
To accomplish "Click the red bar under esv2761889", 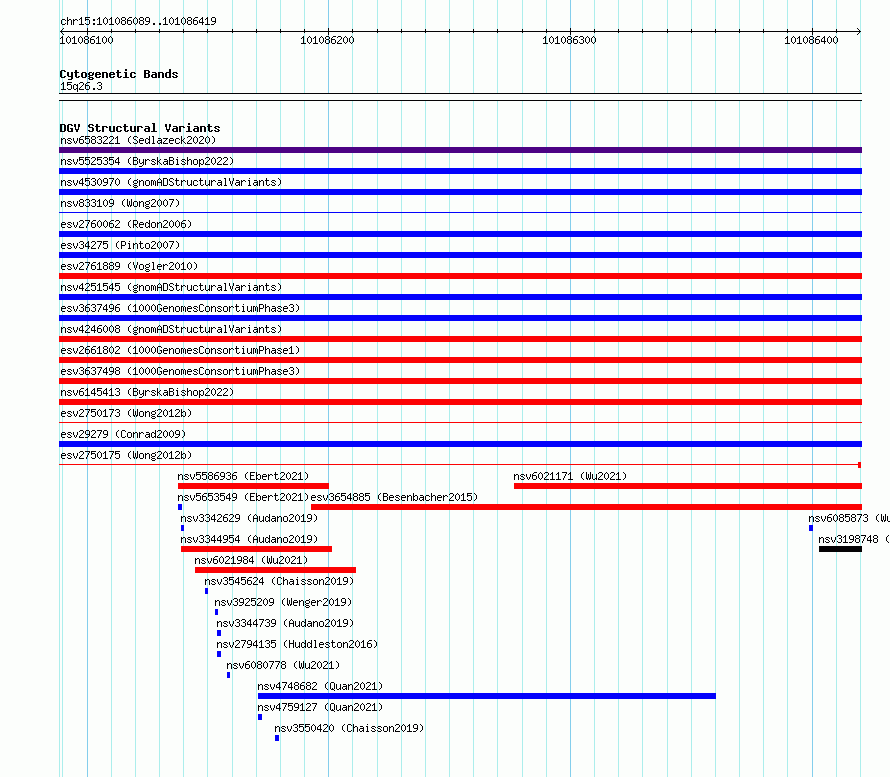I will click(460, 276).
